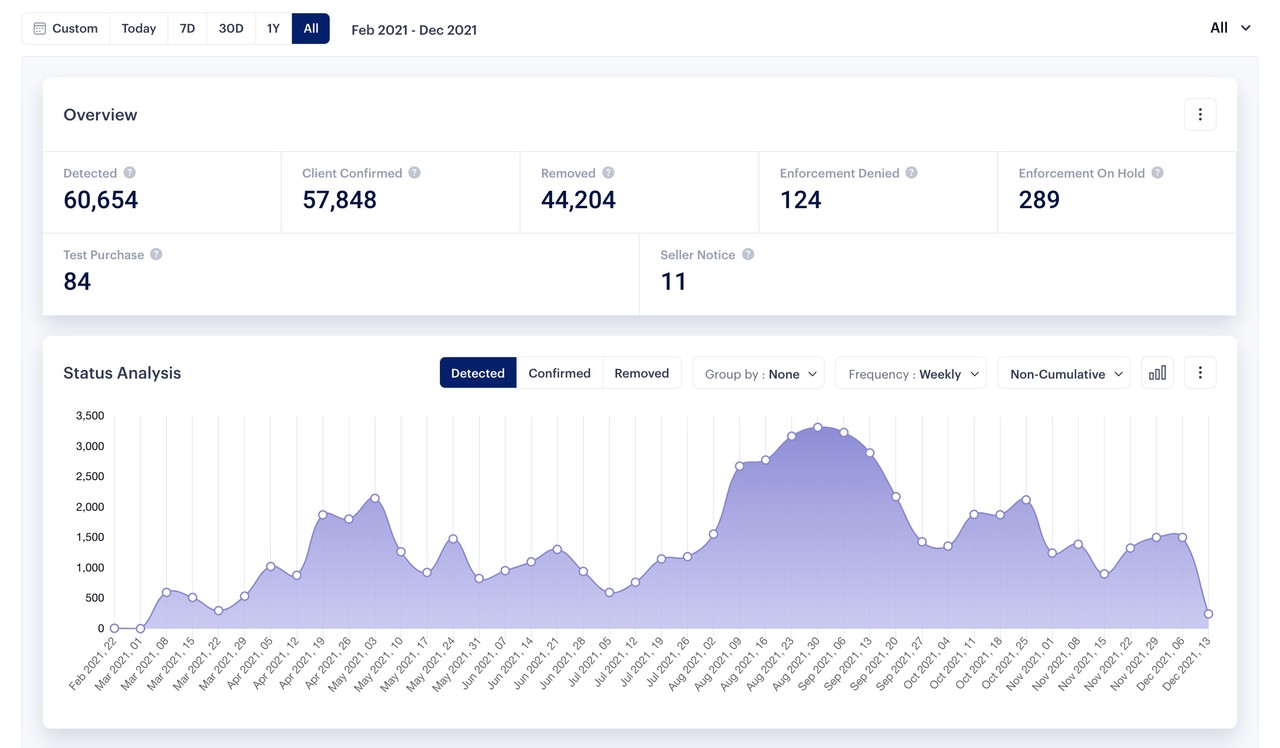Click the help icon next to Removed

(608, 173)
